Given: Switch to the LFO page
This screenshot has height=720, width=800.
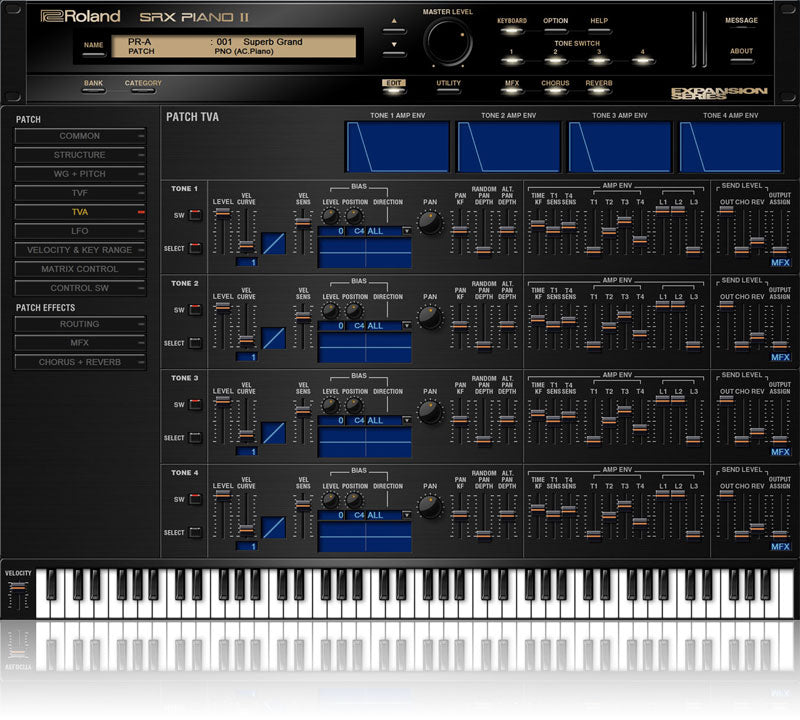Looking at the screenshot, I should coord(80,231).
